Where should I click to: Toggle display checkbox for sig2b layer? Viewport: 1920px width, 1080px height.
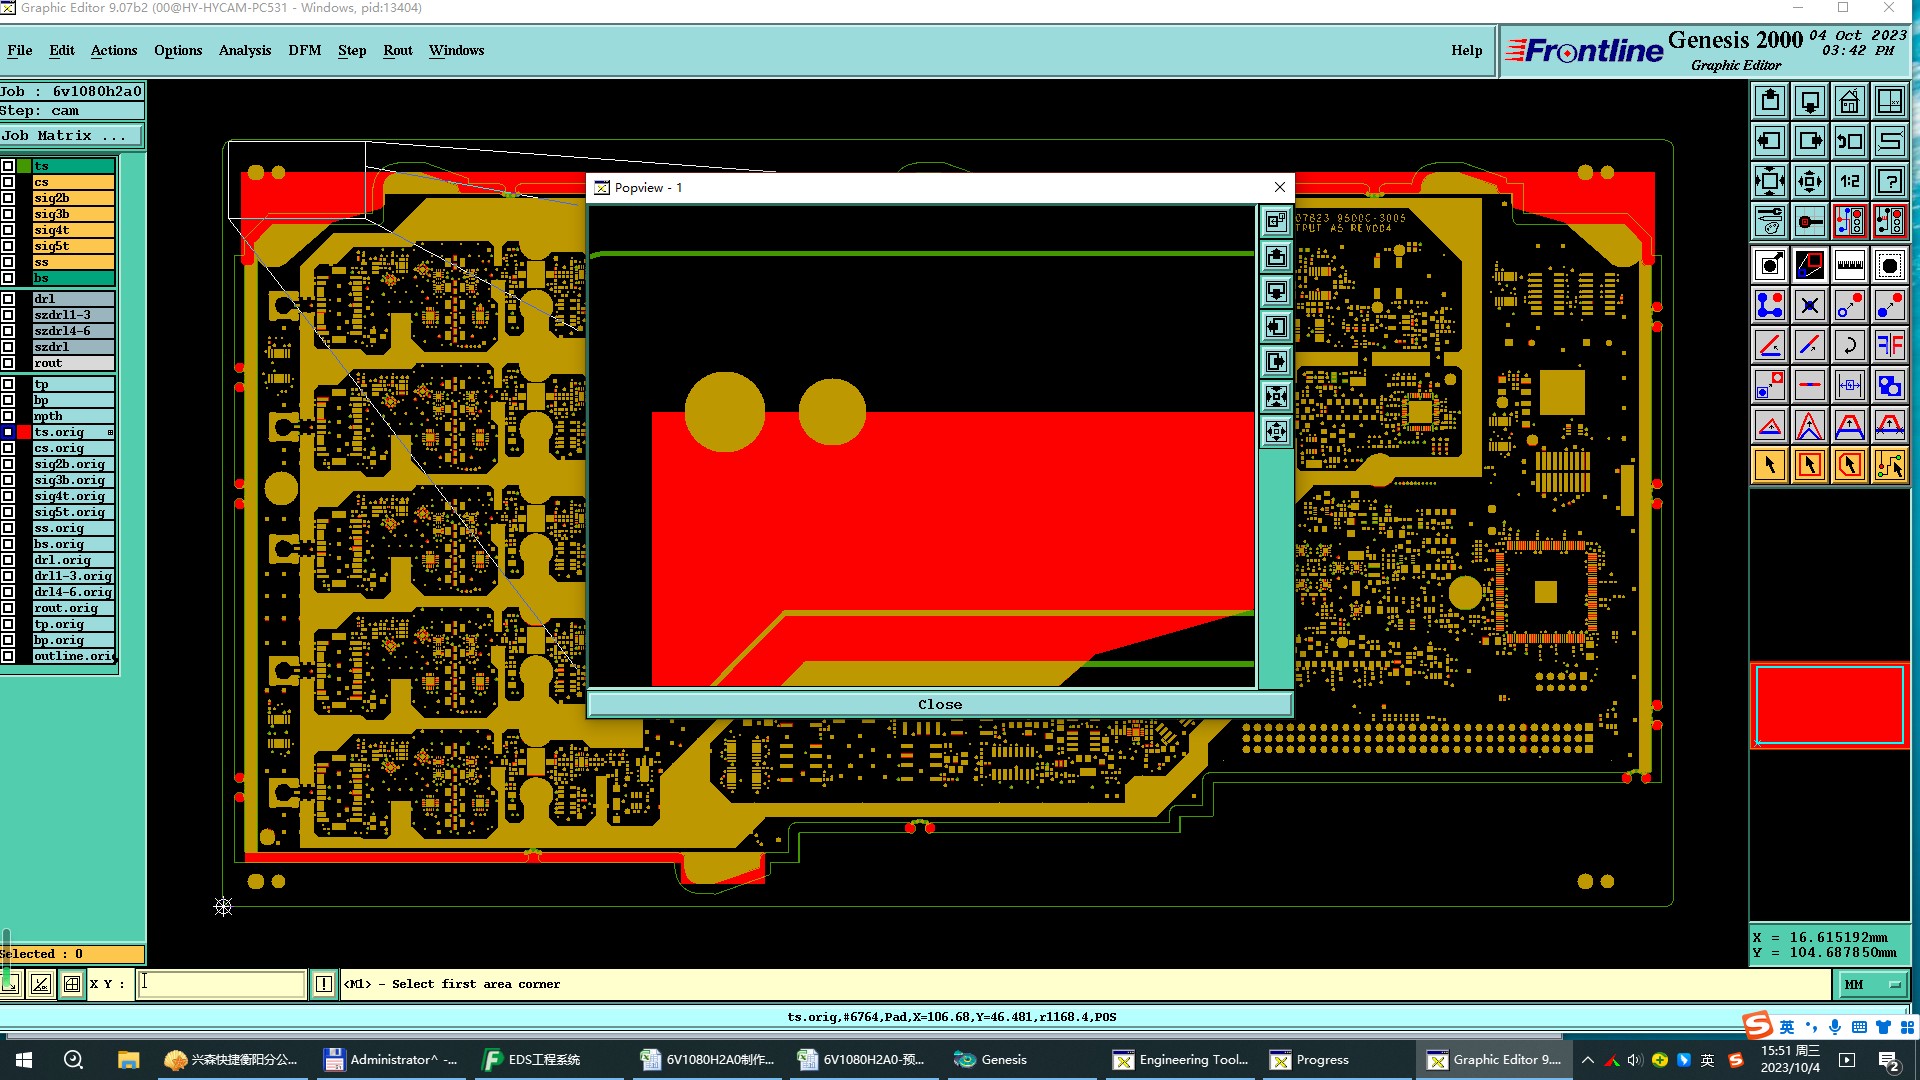coord(8,198)
